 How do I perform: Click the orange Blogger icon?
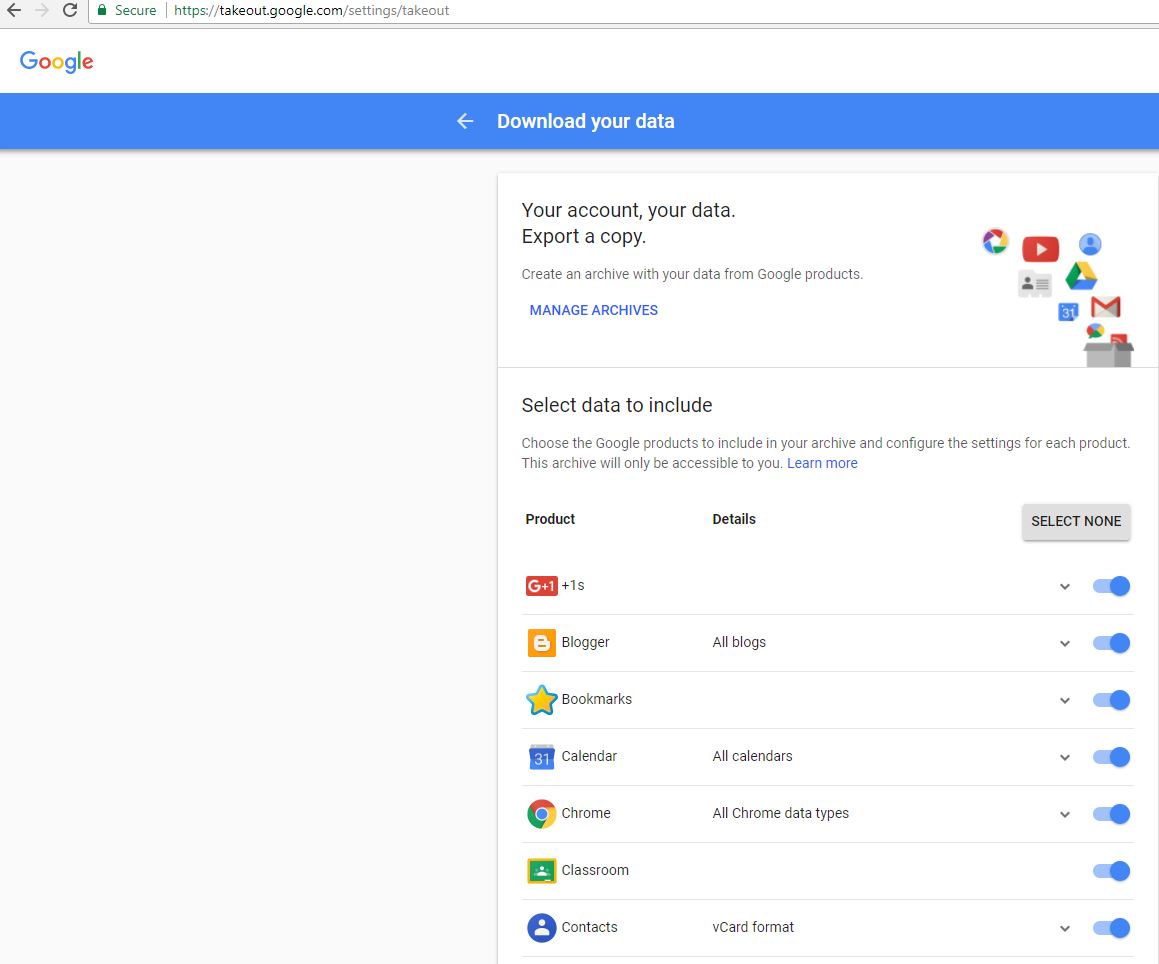tap(541, 643)
